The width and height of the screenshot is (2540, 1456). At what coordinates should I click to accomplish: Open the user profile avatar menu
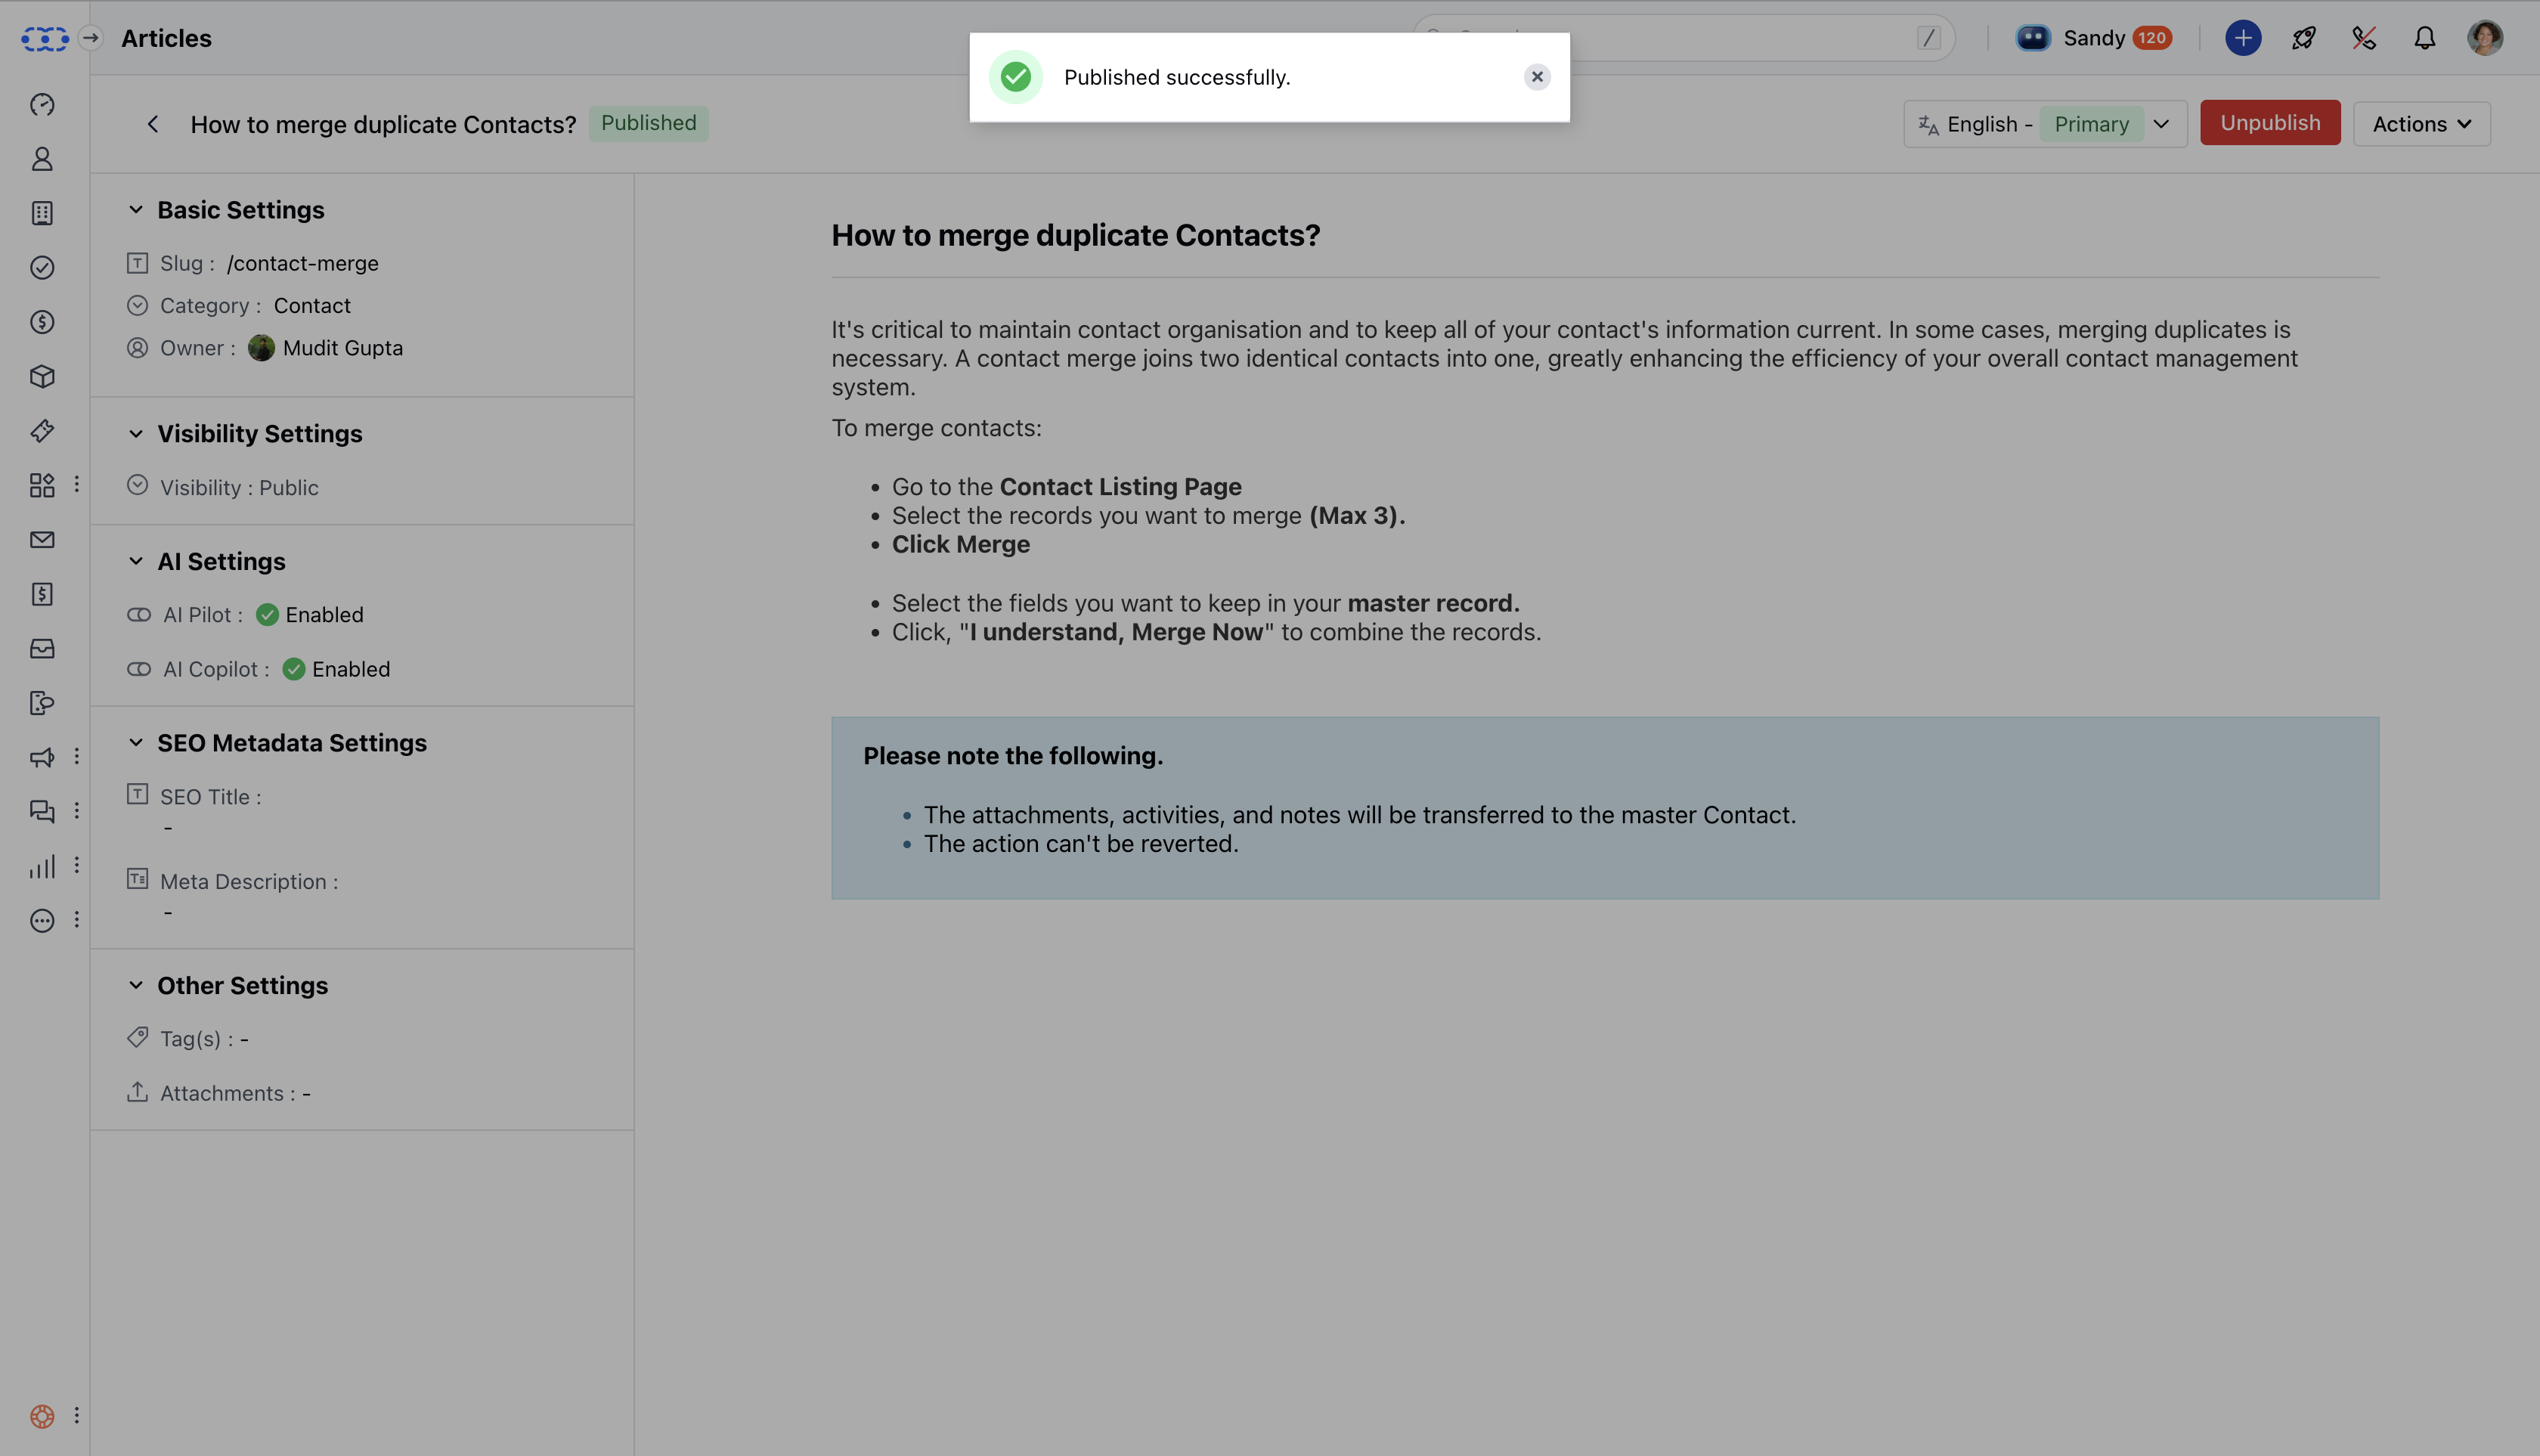click(x=2484, y=38)
